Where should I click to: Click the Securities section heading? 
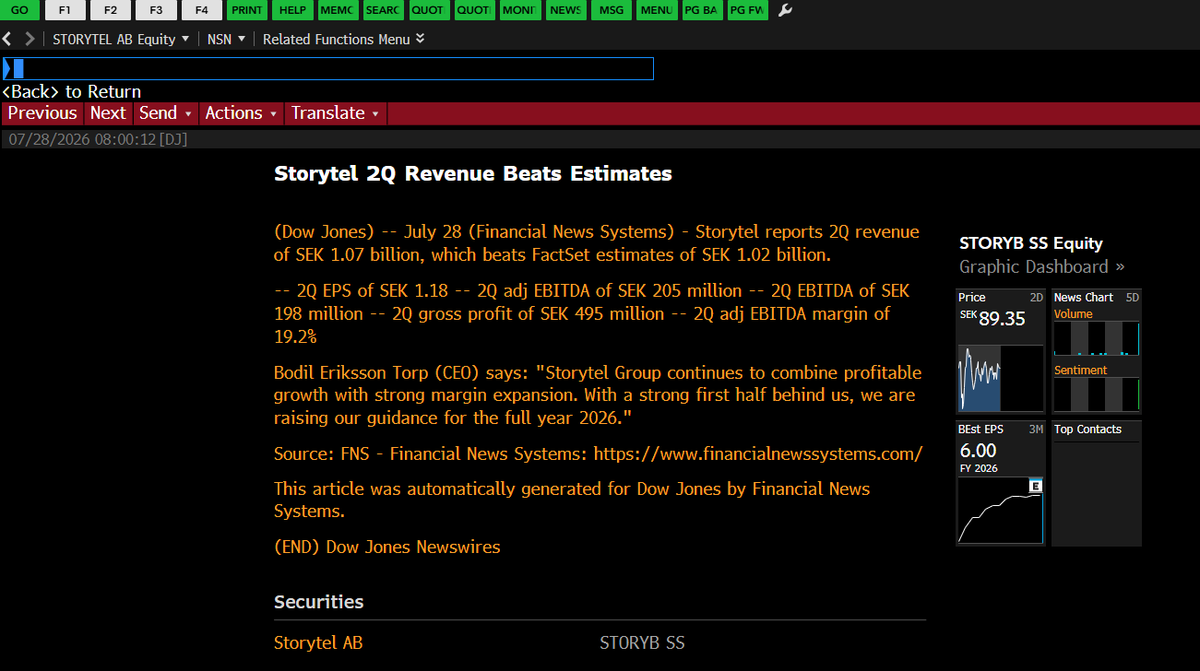(x=319, y=602)
